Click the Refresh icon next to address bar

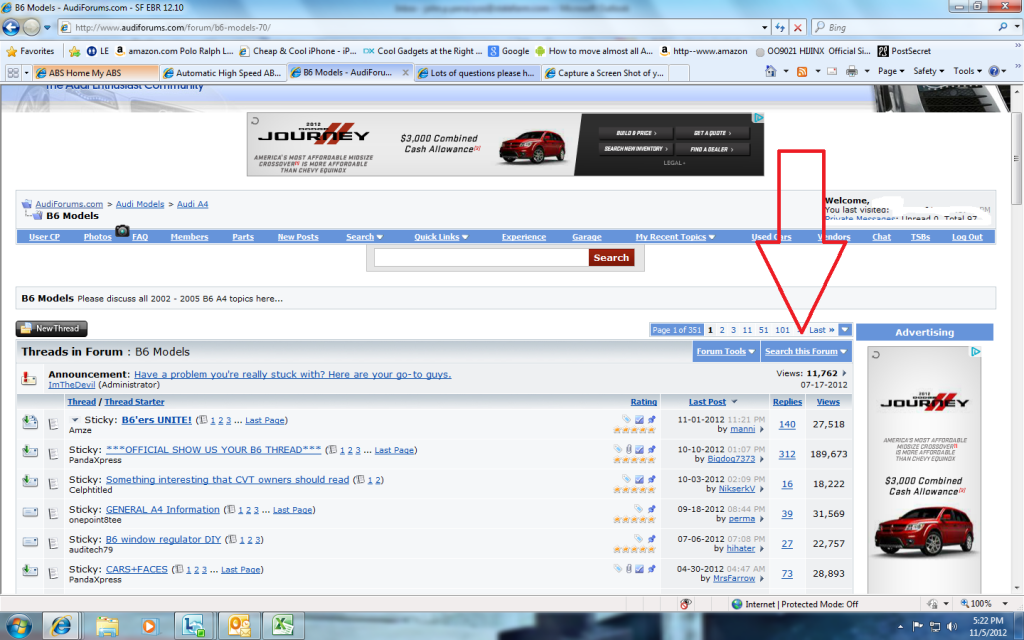coord(780,27)
